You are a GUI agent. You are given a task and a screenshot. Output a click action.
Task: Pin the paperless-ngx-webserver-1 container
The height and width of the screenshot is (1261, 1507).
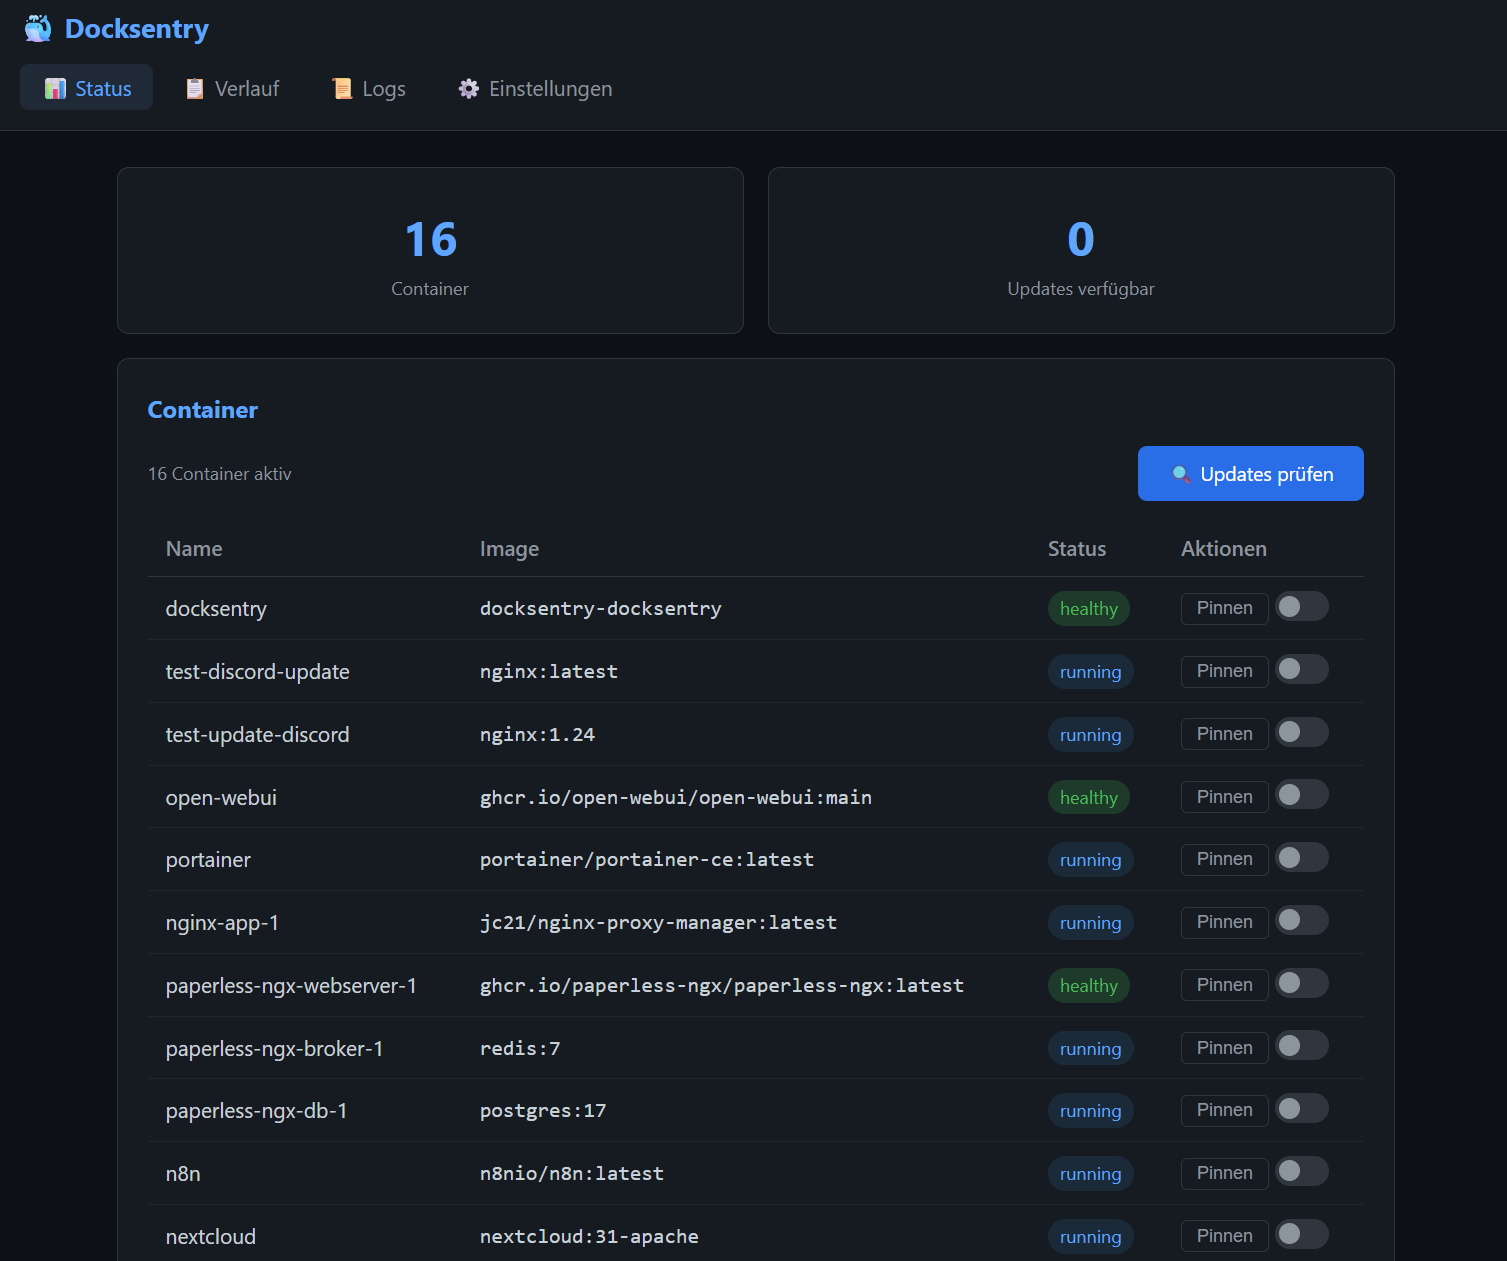click(1224, 985)
